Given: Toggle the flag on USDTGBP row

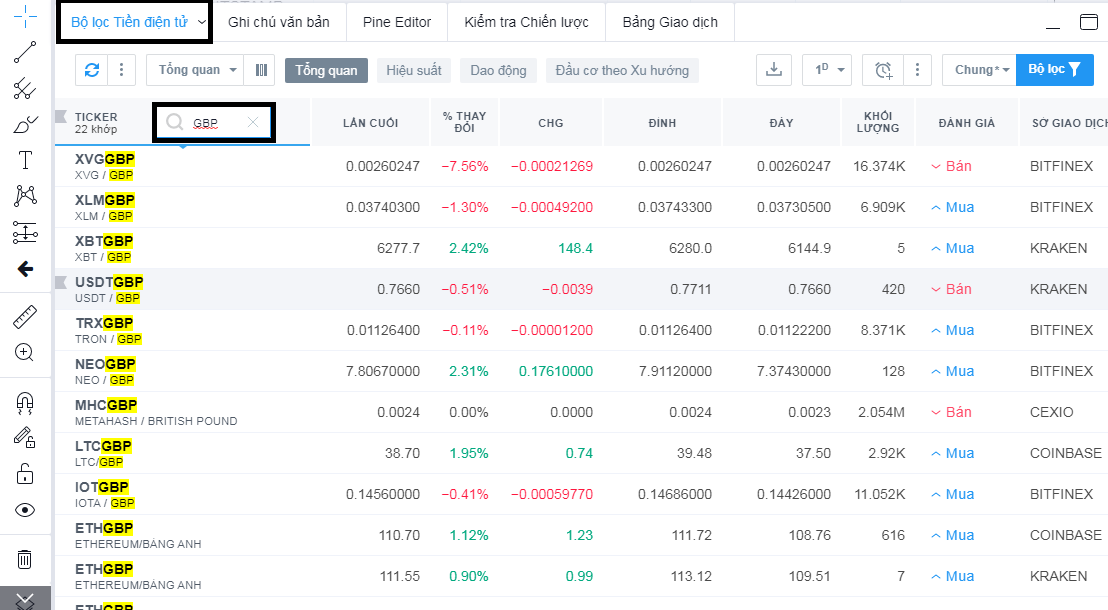Looking at the screenshot, I should coord(61,282).
